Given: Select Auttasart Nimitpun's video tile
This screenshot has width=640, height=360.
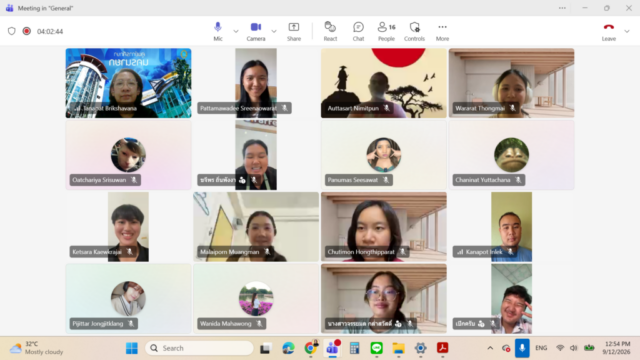Looking at the screenshot, I should point(384,83).
